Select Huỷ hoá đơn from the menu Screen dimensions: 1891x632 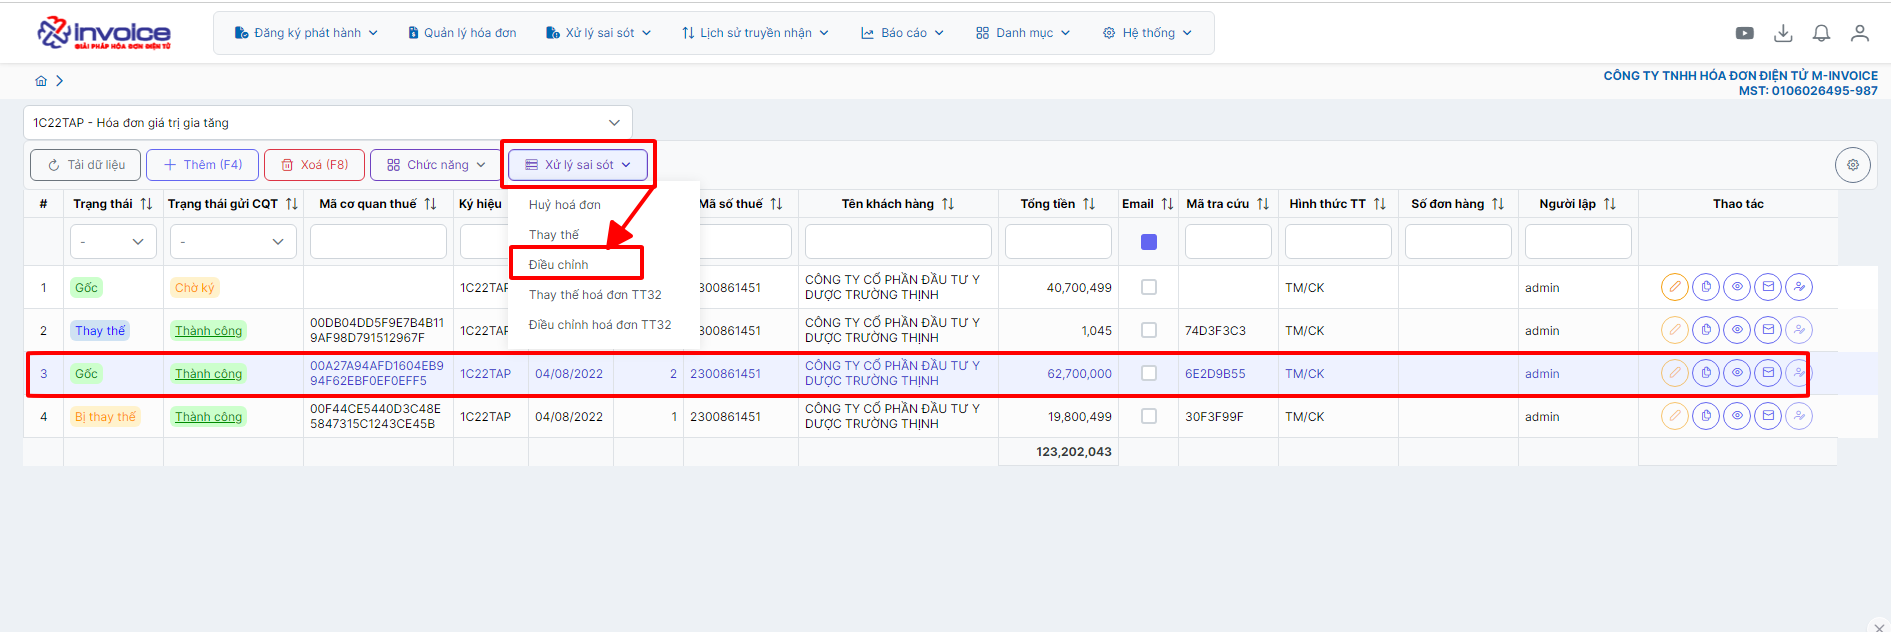[565, 205]
